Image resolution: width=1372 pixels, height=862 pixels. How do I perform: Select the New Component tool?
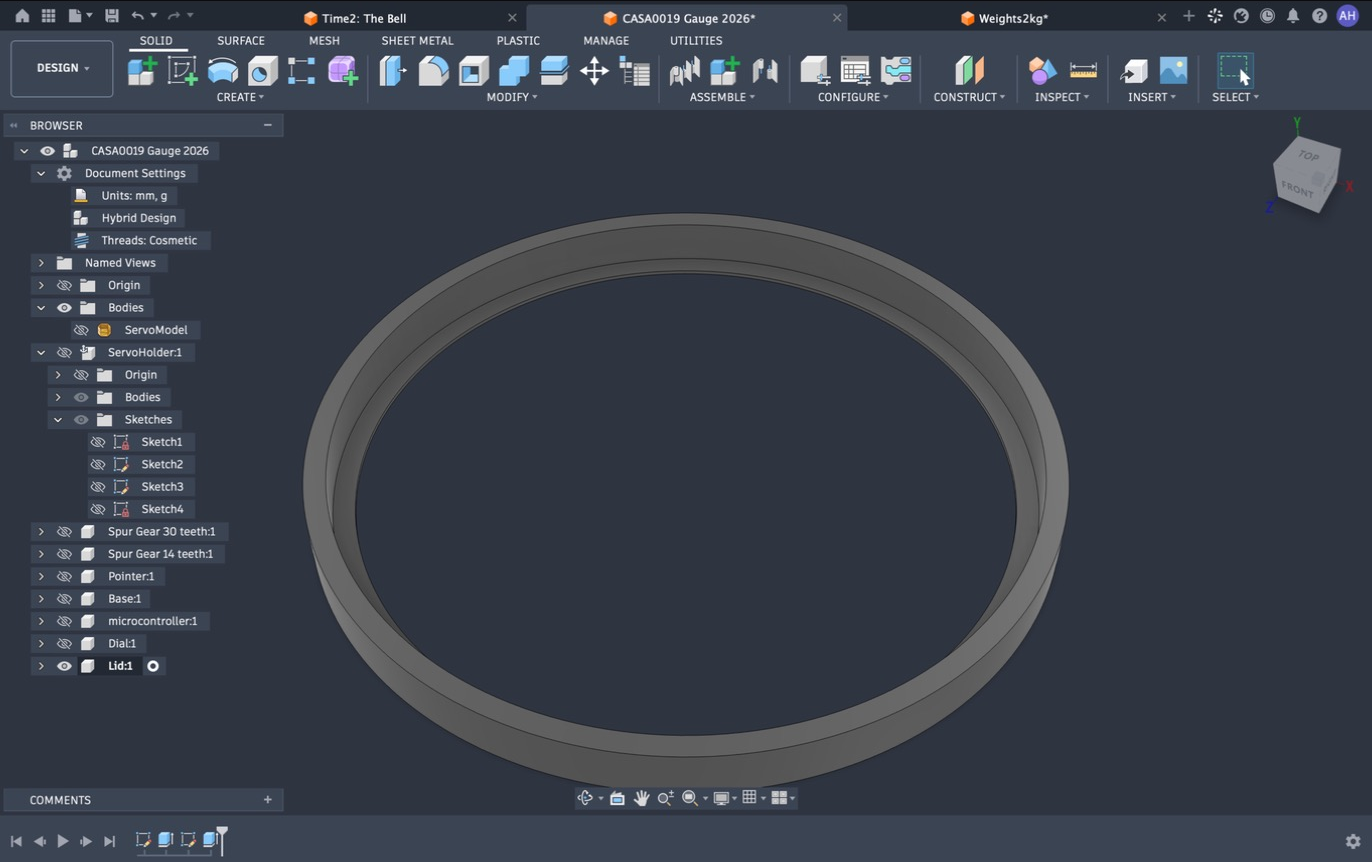[x=142, y=71]
